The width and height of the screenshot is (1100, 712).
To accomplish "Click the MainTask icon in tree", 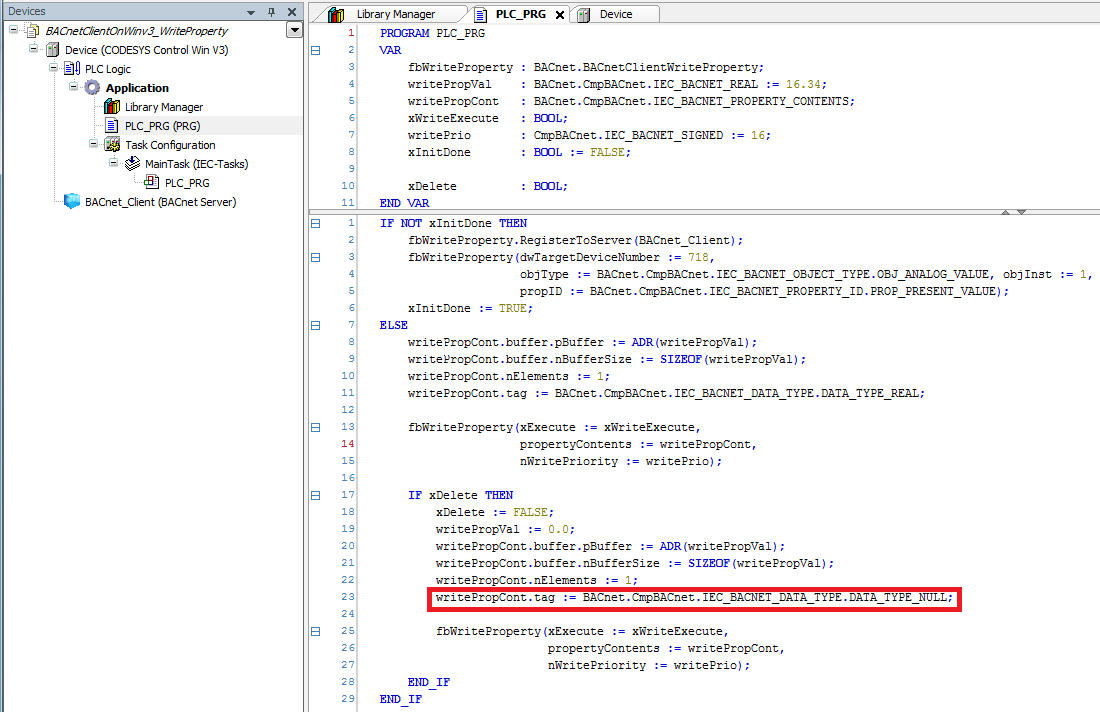I will click(132, 164).
